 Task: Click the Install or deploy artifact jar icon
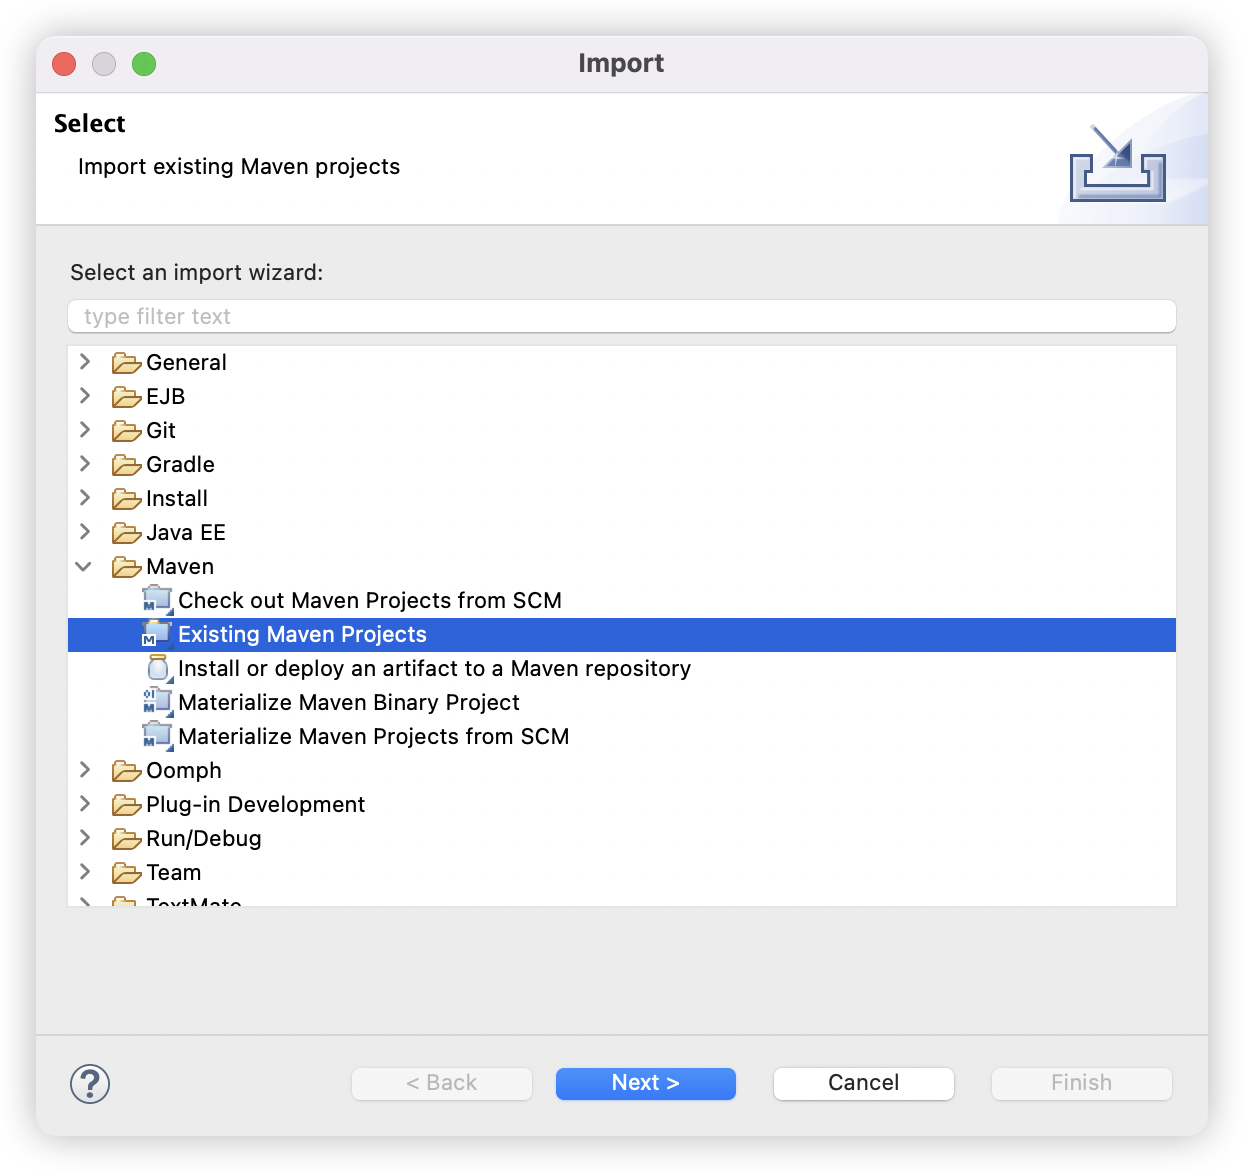159,668
